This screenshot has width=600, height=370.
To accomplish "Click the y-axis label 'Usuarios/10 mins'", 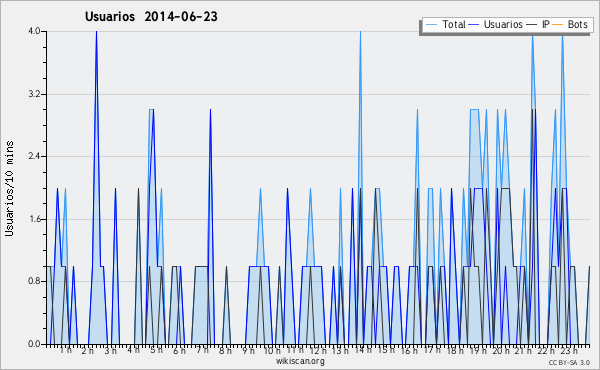I will click(x=9, y=188).
